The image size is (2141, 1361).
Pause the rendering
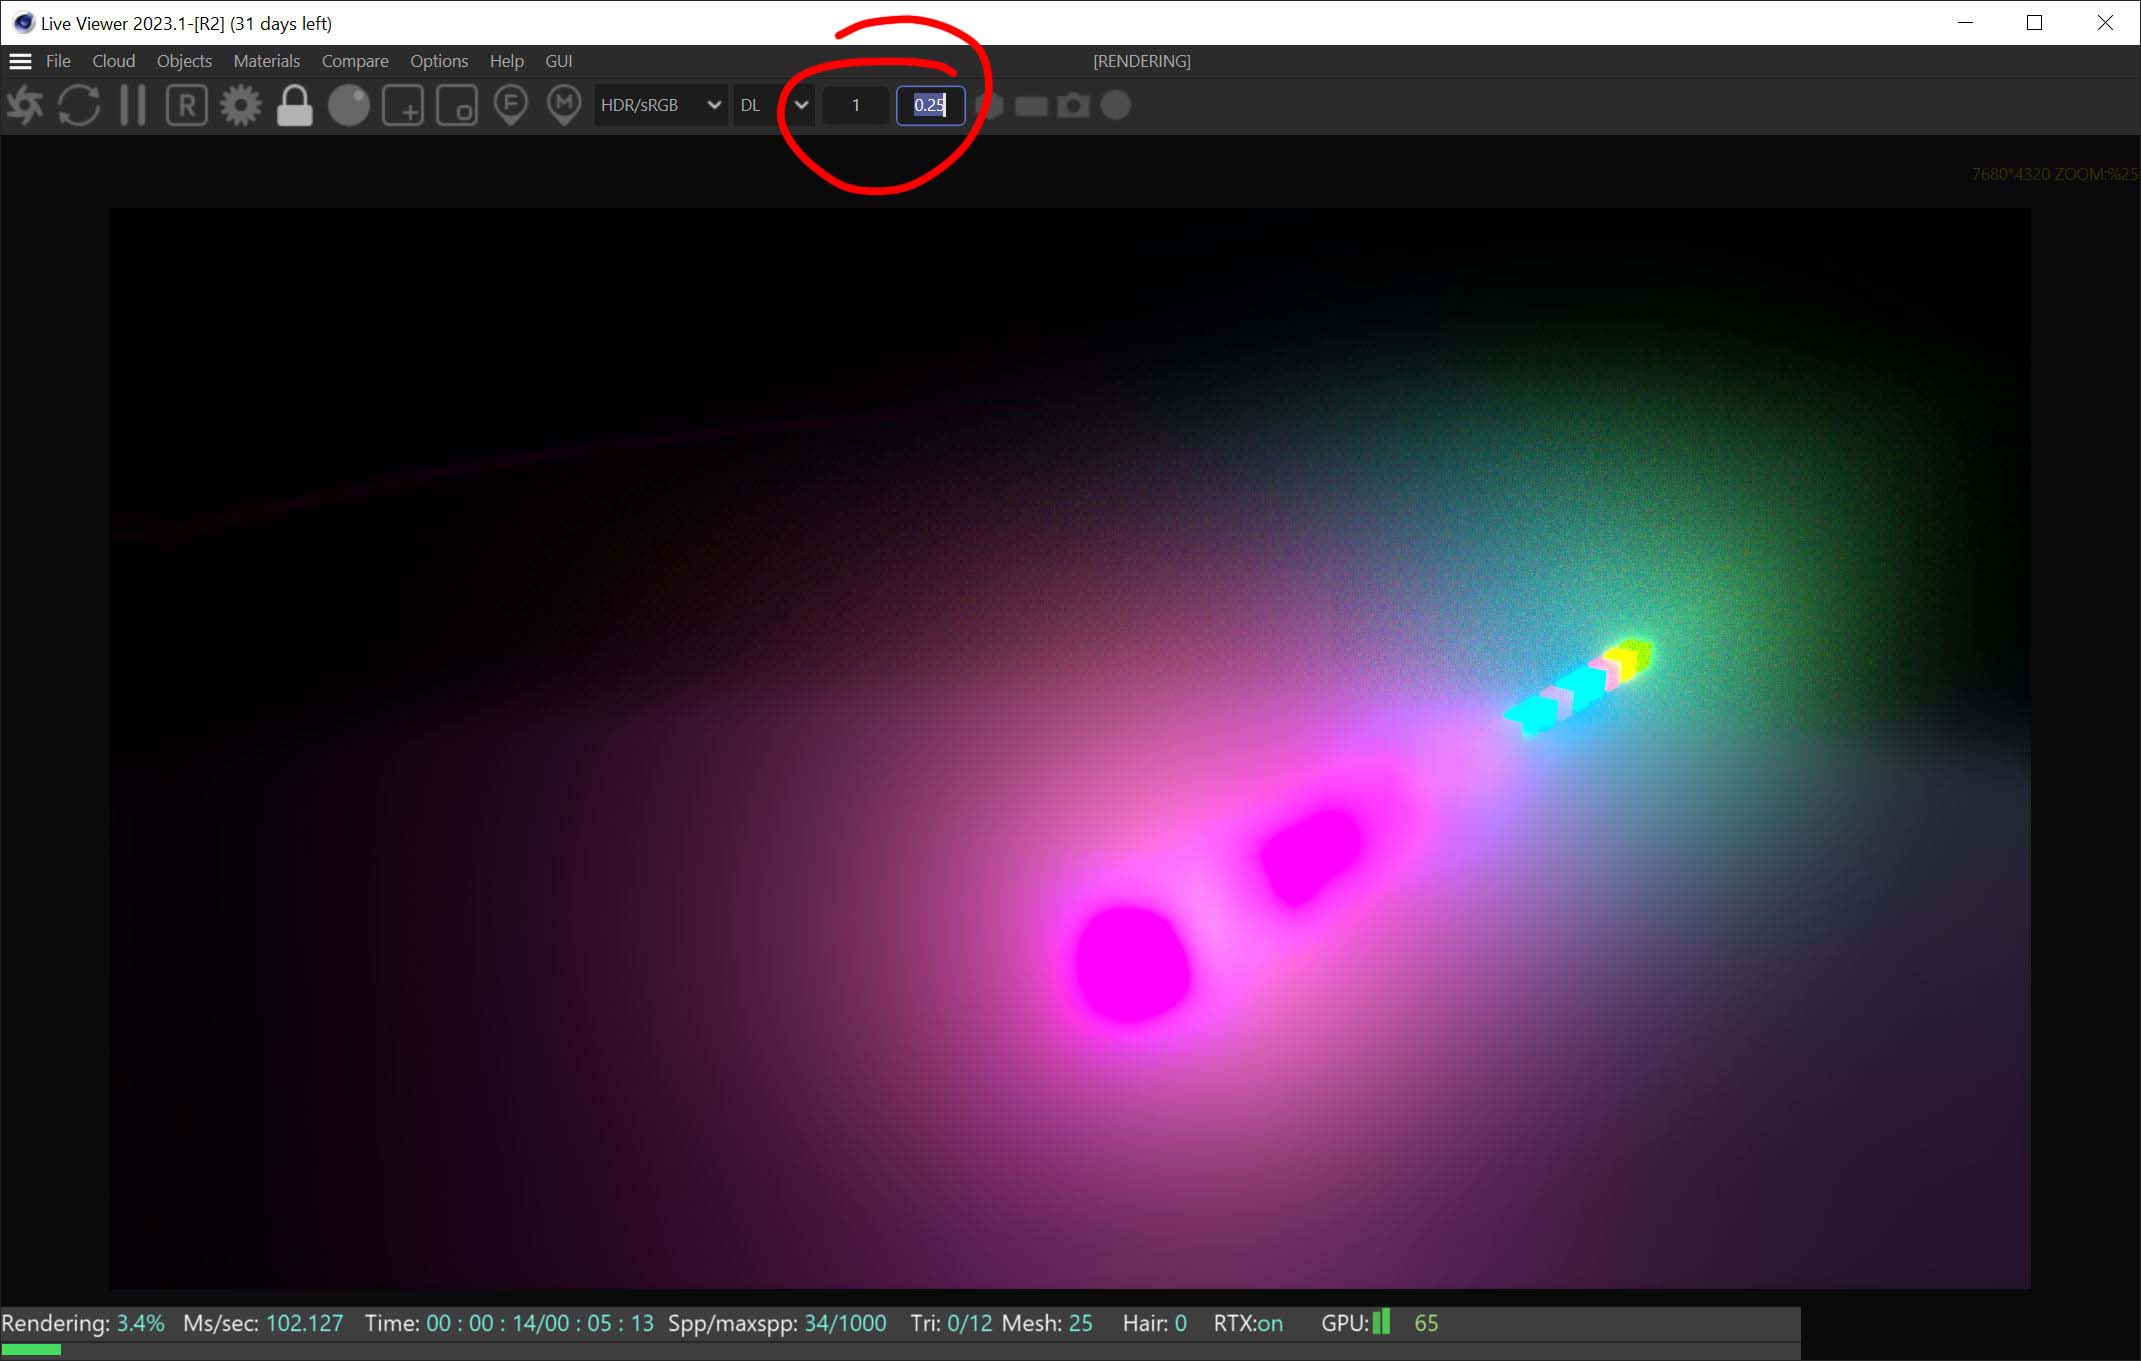click(x=133, y=105)
